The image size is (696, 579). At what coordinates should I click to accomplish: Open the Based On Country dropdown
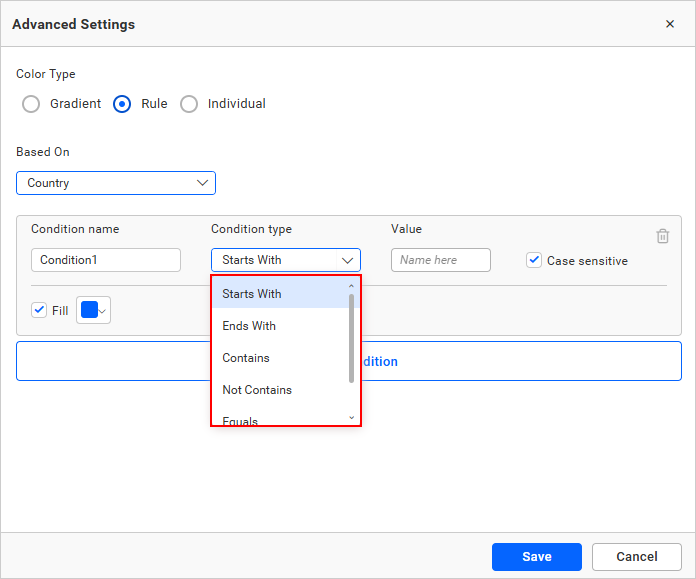pos(116,183)
